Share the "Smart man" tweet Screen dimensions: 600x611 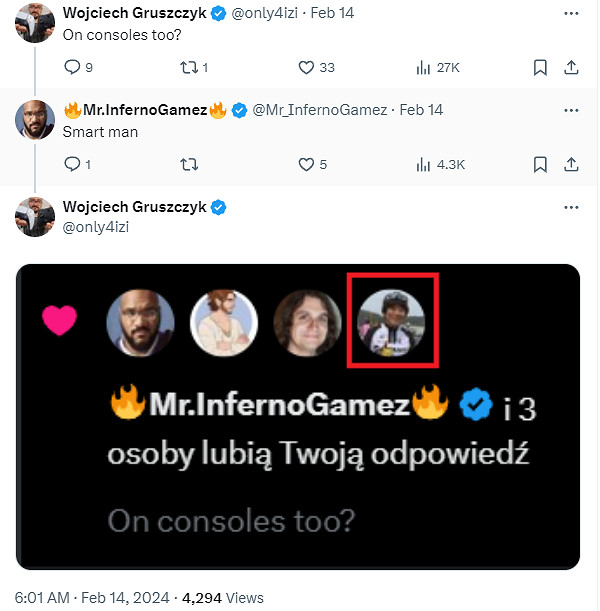(571, 164)
